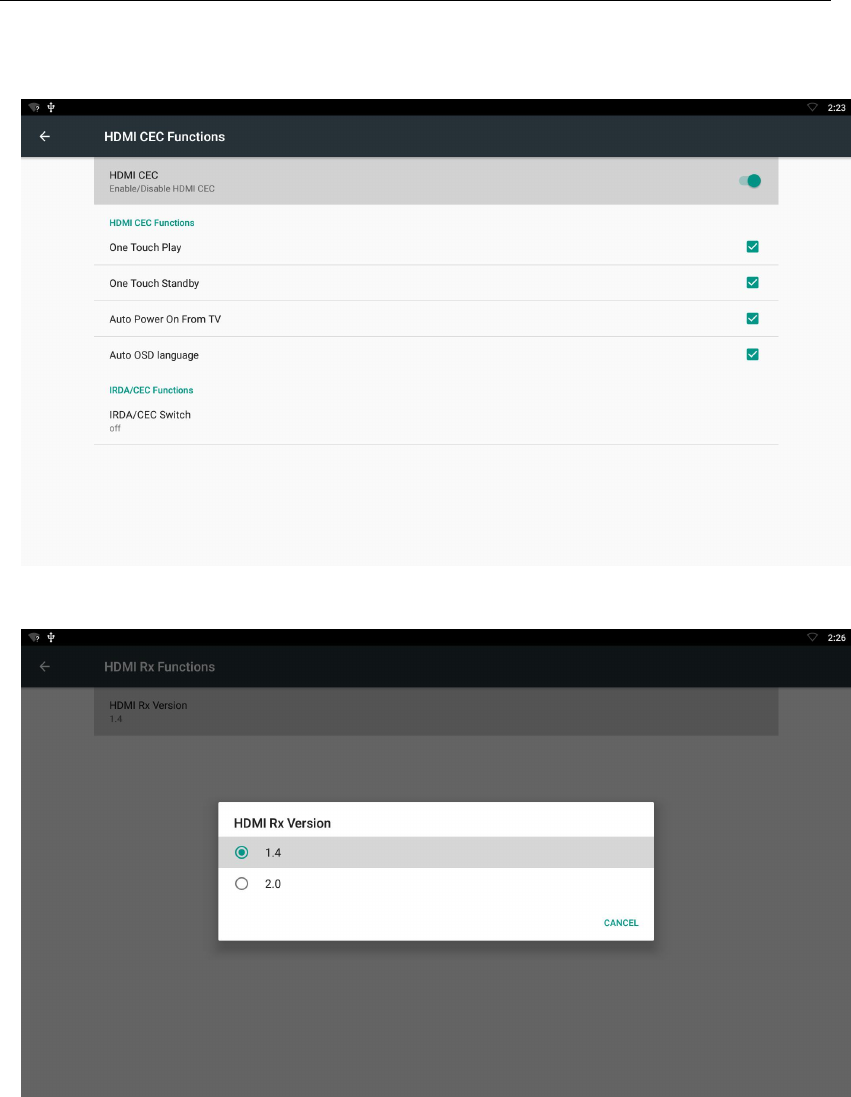Click Auto Power On From TV label
This screenshot has width=851, height=1097.
point(165,320)
